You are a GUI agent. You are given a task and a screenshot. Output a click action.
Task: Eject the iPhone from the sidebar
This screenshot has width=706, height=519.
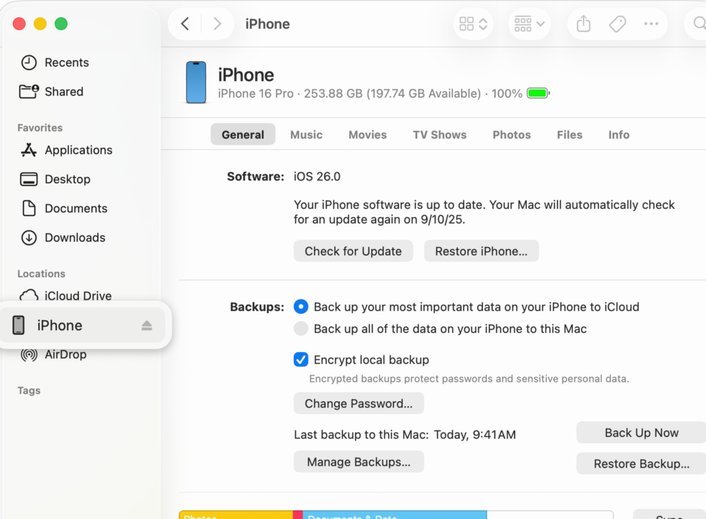click(147, 325)
